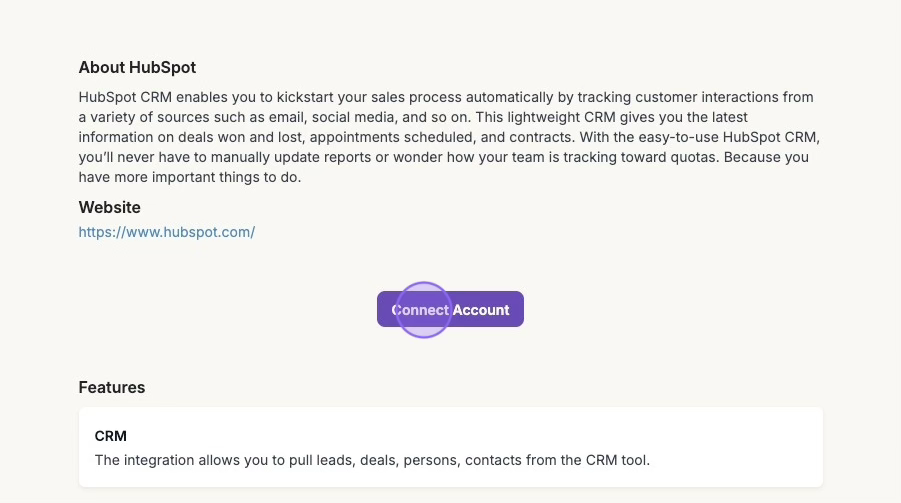
Task: Open the https://www.hubspot.com/ website link
Action: click(x=167, y=232)
